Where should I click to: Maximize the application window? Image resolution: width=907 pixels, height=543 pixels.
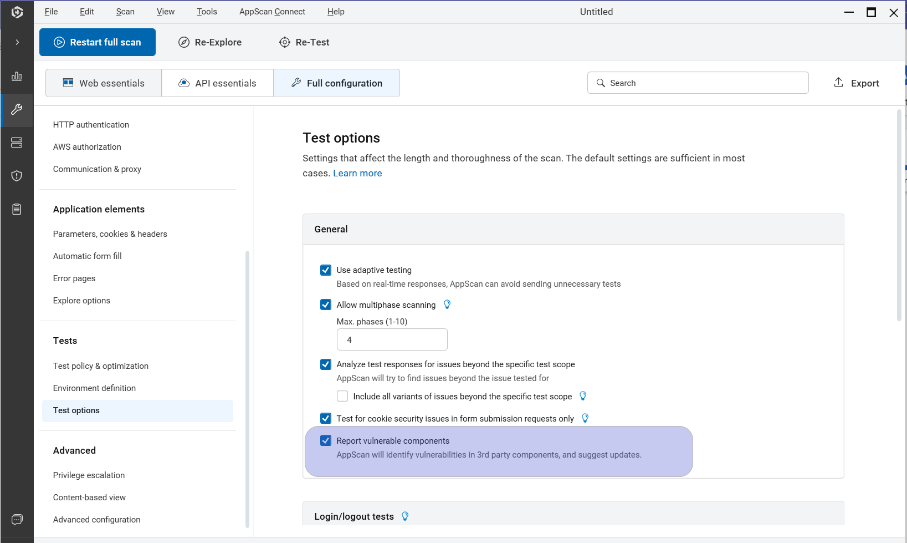871,12
